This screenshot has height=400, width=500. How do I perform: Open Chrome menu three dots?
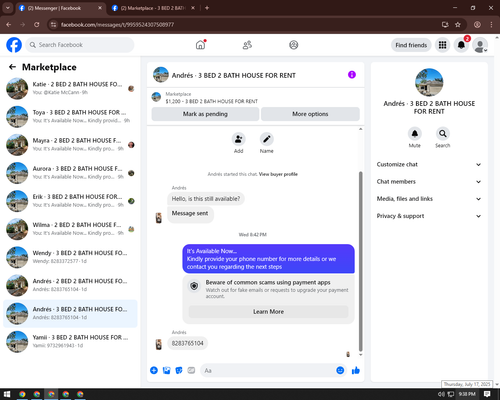pyautogui.click(x=491, y=24)
